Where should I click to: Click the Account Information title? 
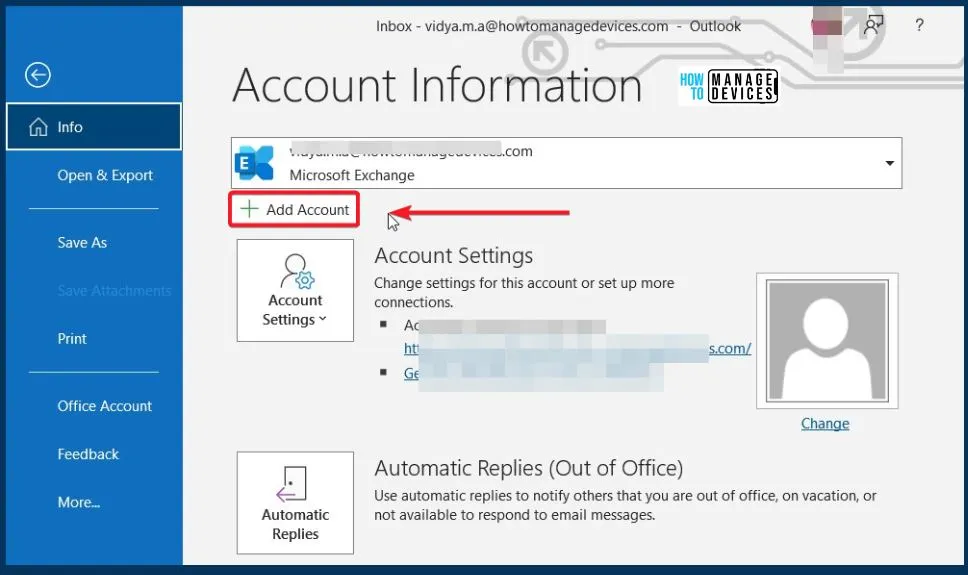437,85
